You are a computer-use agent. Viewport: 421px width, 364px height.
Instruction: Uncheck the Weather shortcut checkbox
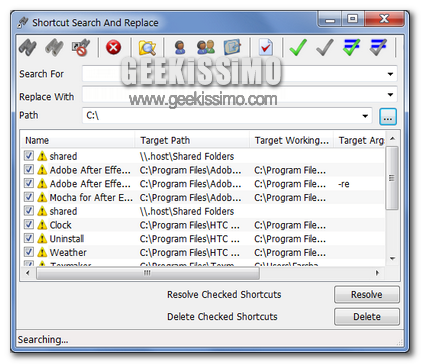[29, 252]
